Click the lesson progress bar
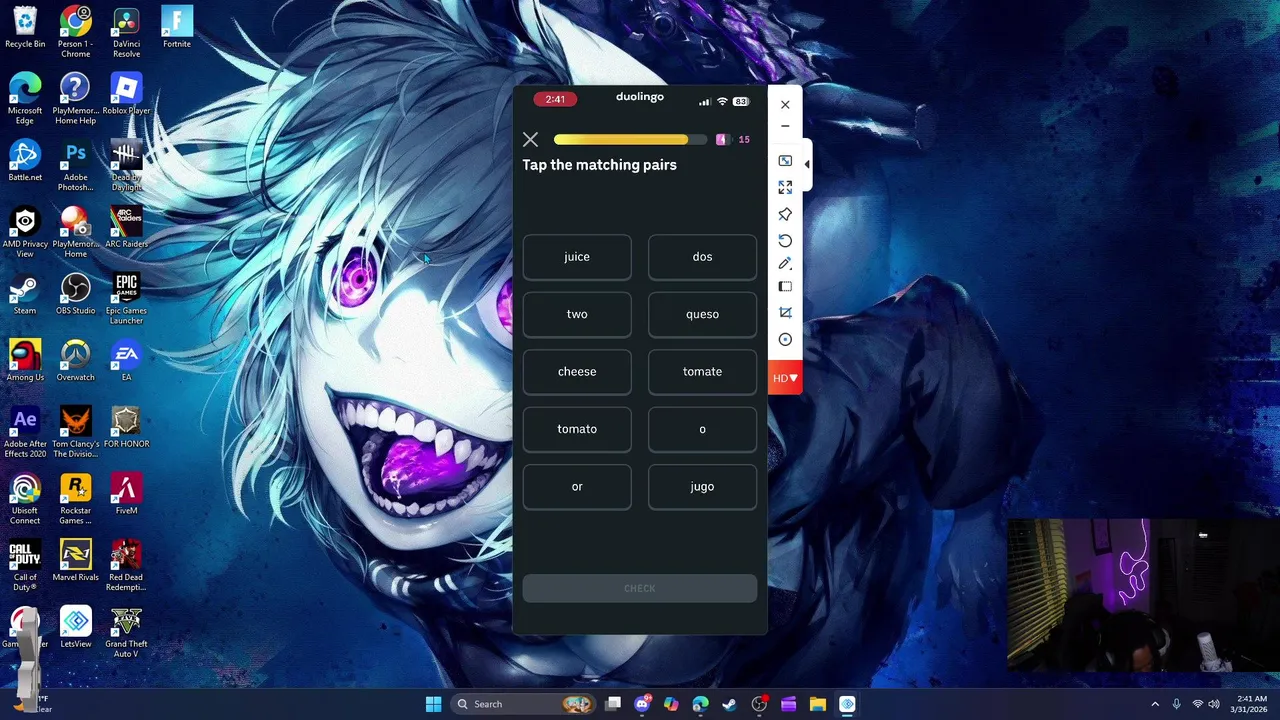The width and height of the screenshot is (1280, 720). [630, 140]
